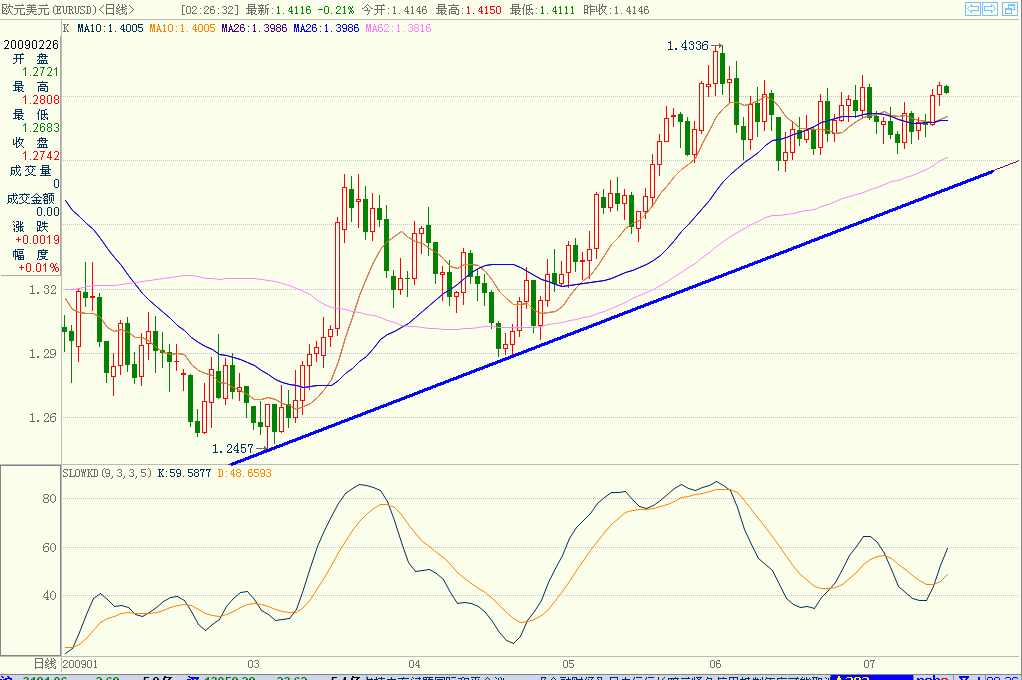Click the 涨跌 value +0.0019
1022x680 pixels.
[37, 240]
